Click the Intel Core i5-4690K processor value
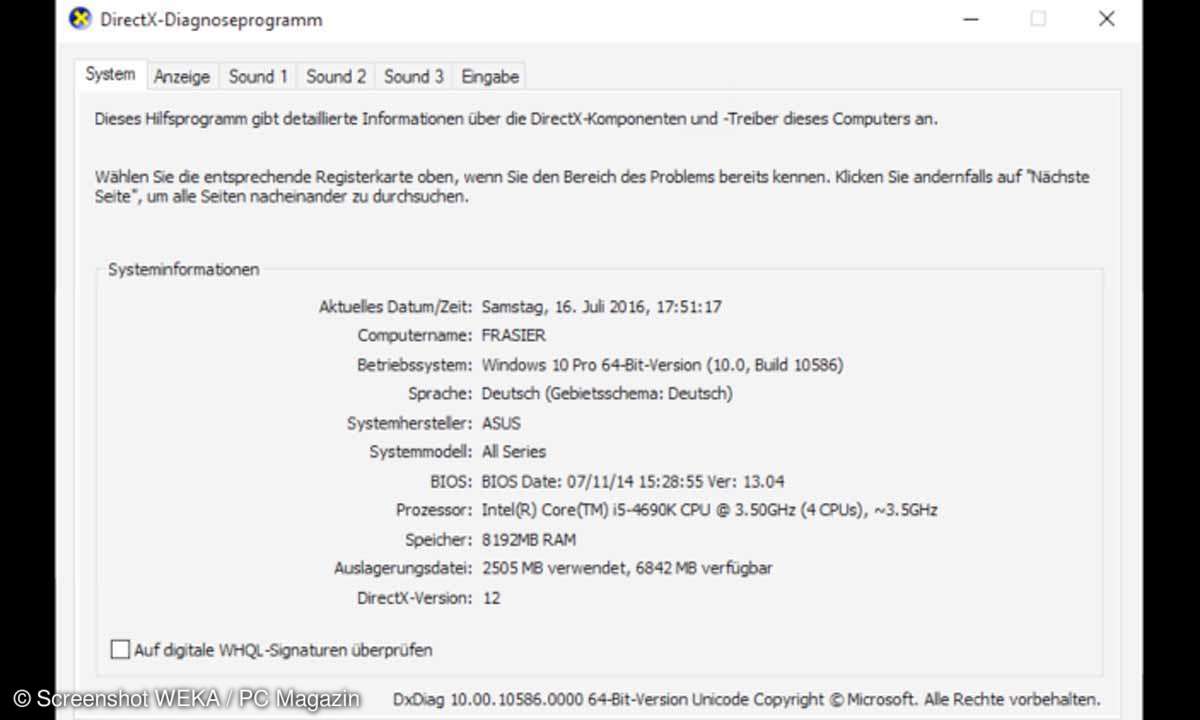The image size is (1200, 720). click(x=709, y=510)
